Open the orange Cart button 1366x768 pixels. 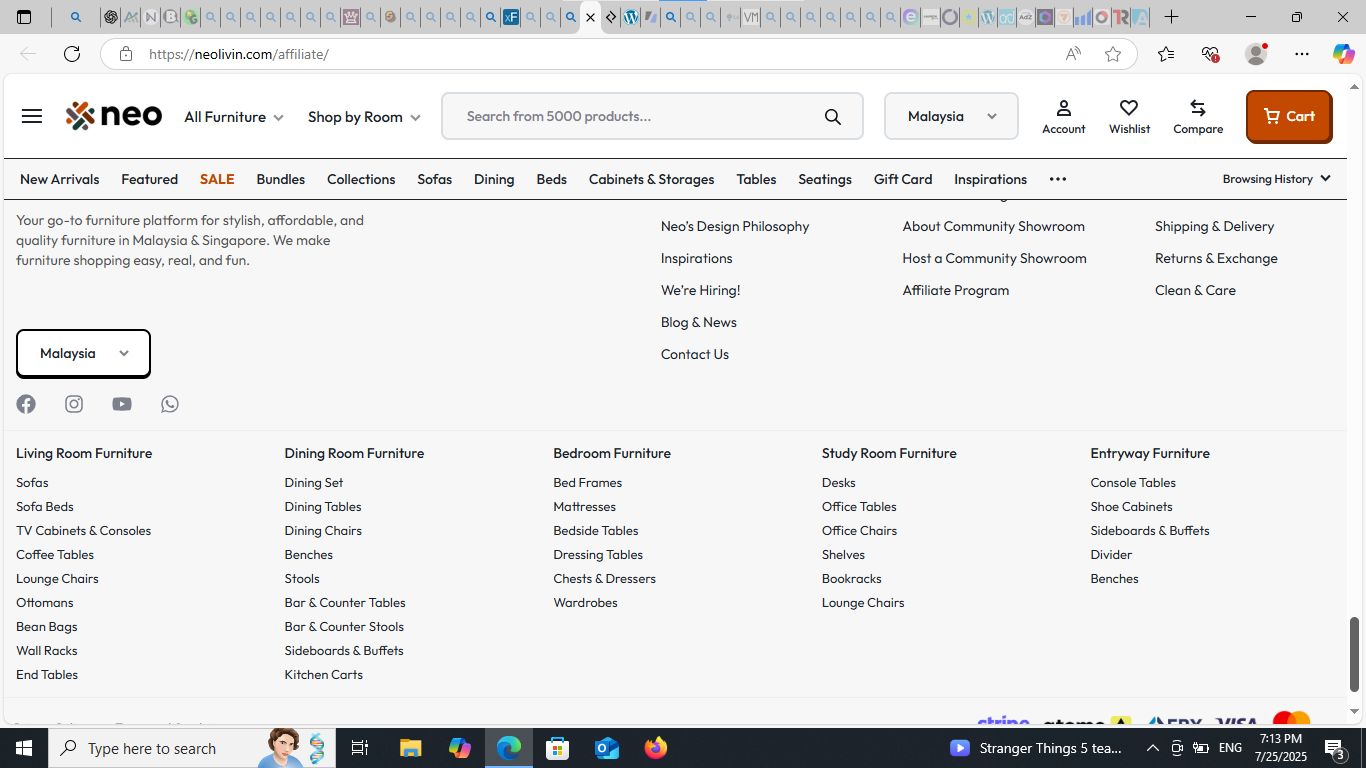point(1289,116)
